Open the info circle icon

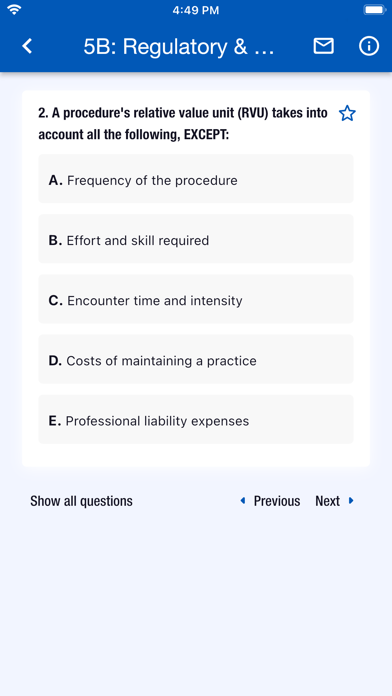coord(369,46)
